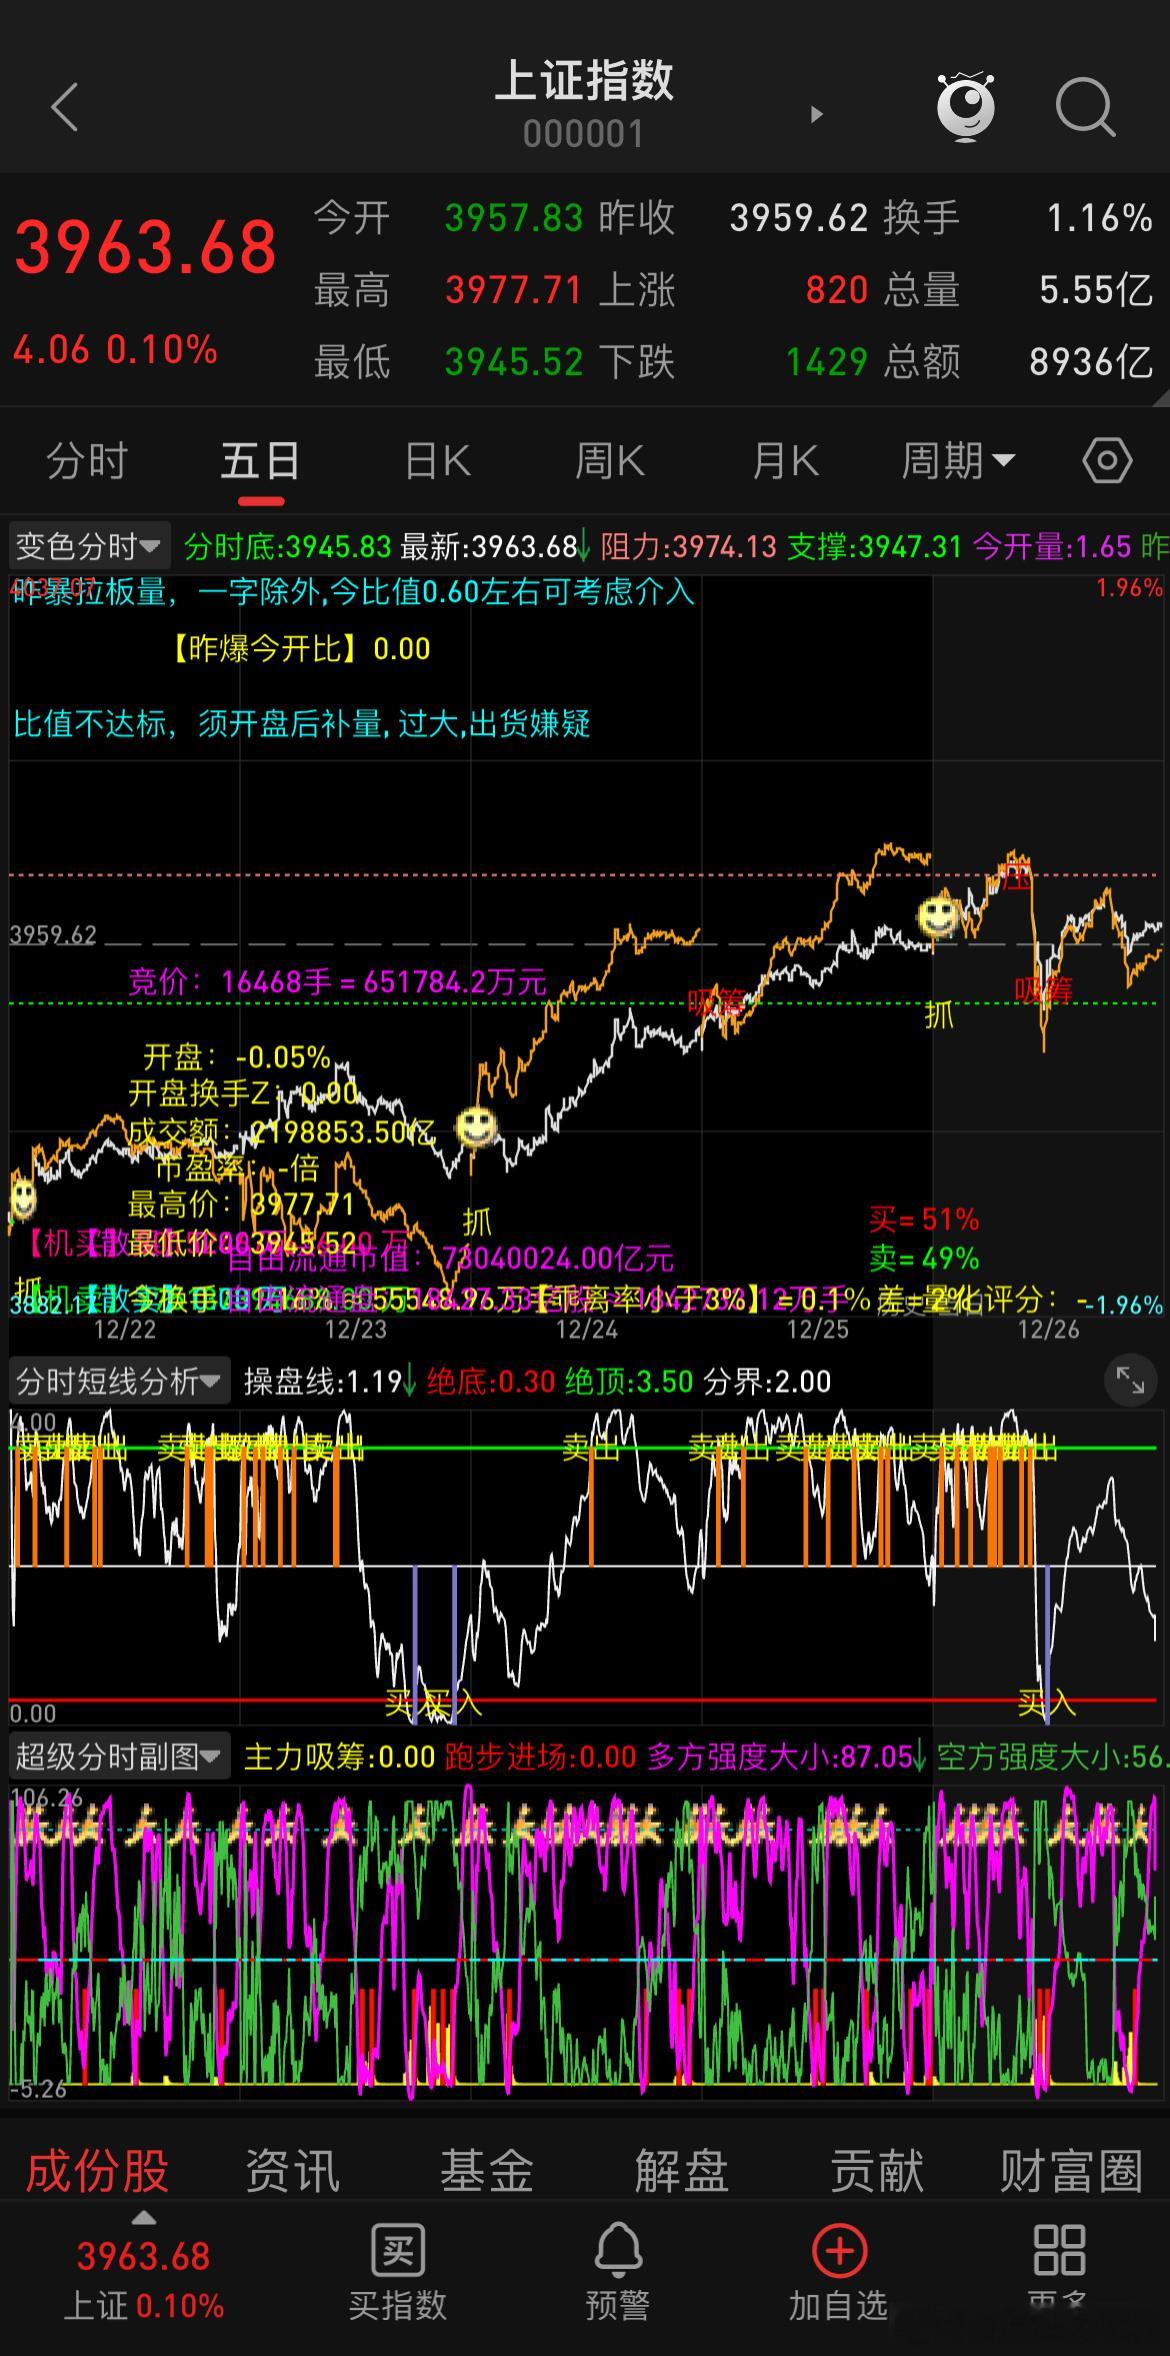Open the 解盘 tab
Viewport: 1170px width, 2356px height.
tap(681, 2171)
